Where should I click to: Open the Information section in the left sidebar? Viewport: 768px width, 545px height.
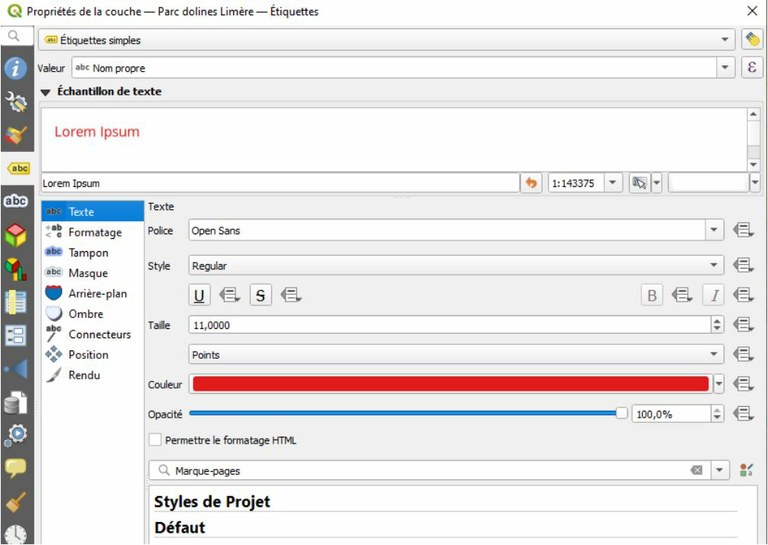[15, 68]
